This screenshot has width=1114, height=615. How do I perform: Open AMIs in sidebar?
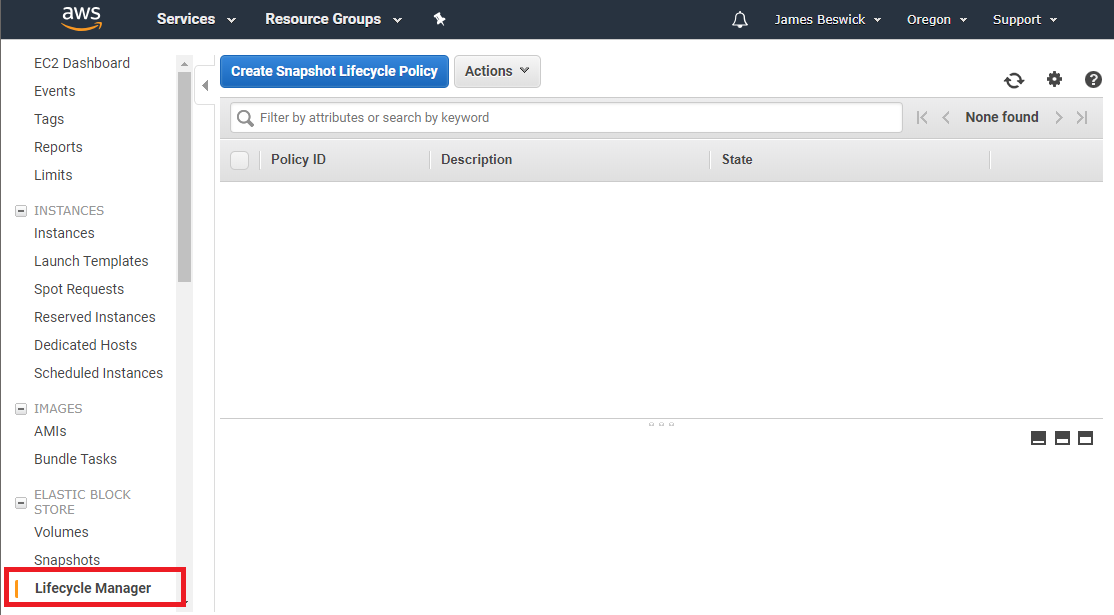pyautogui.click(x=50, y=431)
